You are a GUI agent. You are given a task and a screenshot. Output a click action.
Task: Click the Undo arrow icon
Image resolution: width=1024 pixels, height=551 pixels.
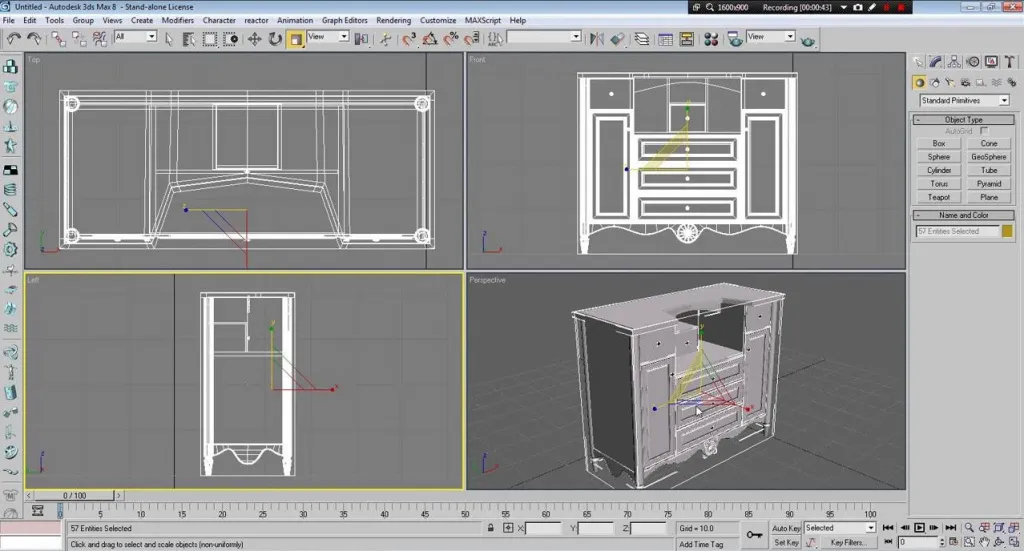(x=14, y=39)
